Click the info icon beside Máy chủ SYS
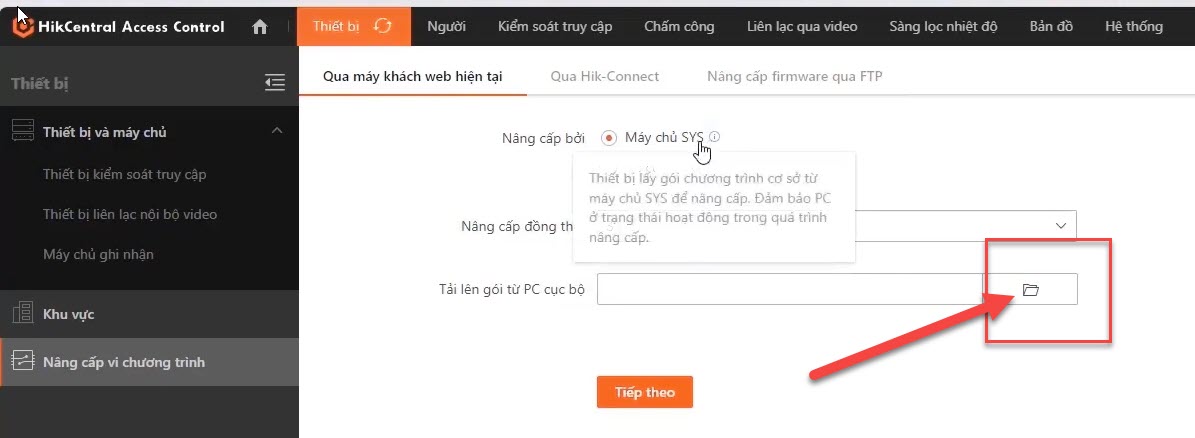 [x=714, y=137]
